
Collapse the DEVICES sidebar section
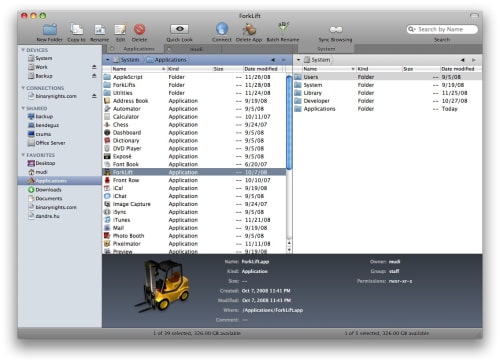pyautogui.click(x=23, y=50)
